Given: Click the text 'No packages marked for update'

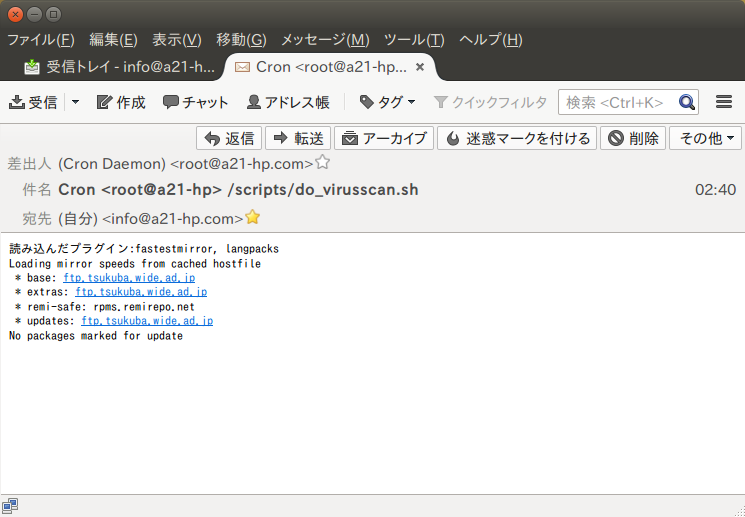Looking at the screenshot, I should (x=96, y=336).
